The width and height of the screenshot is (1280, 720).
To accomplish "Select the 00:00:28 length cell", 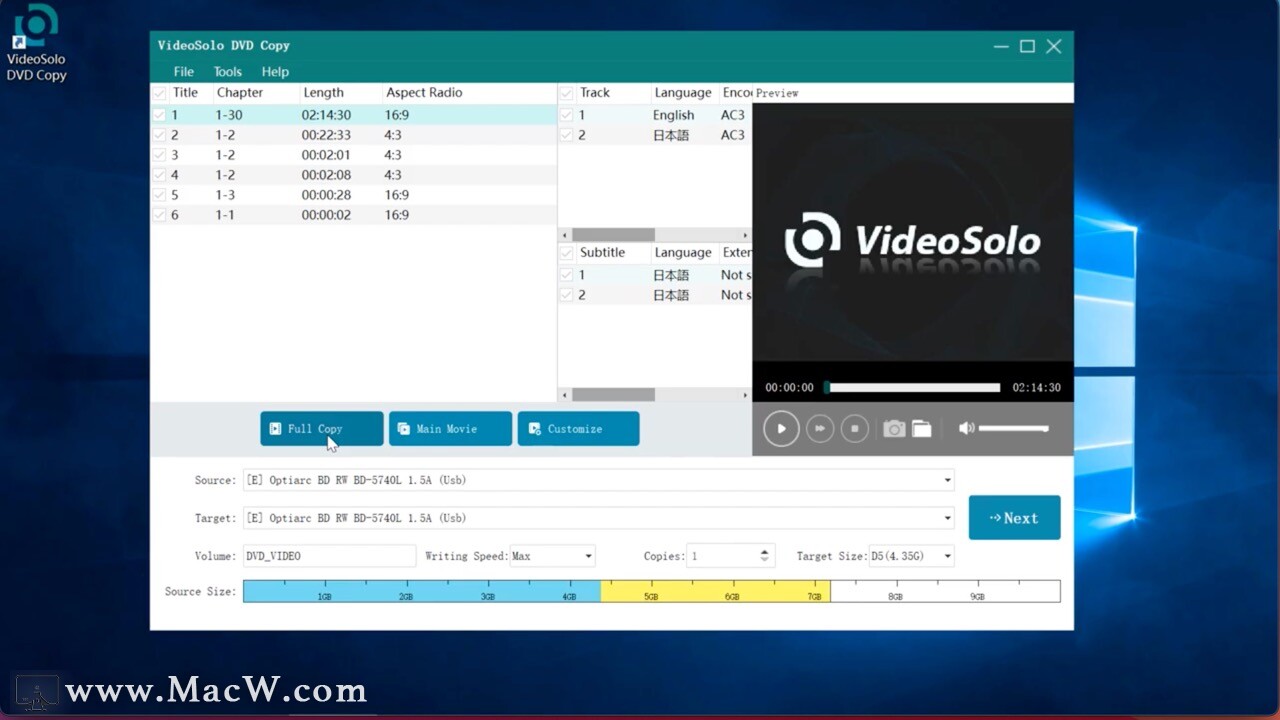I will coord(326,195).
